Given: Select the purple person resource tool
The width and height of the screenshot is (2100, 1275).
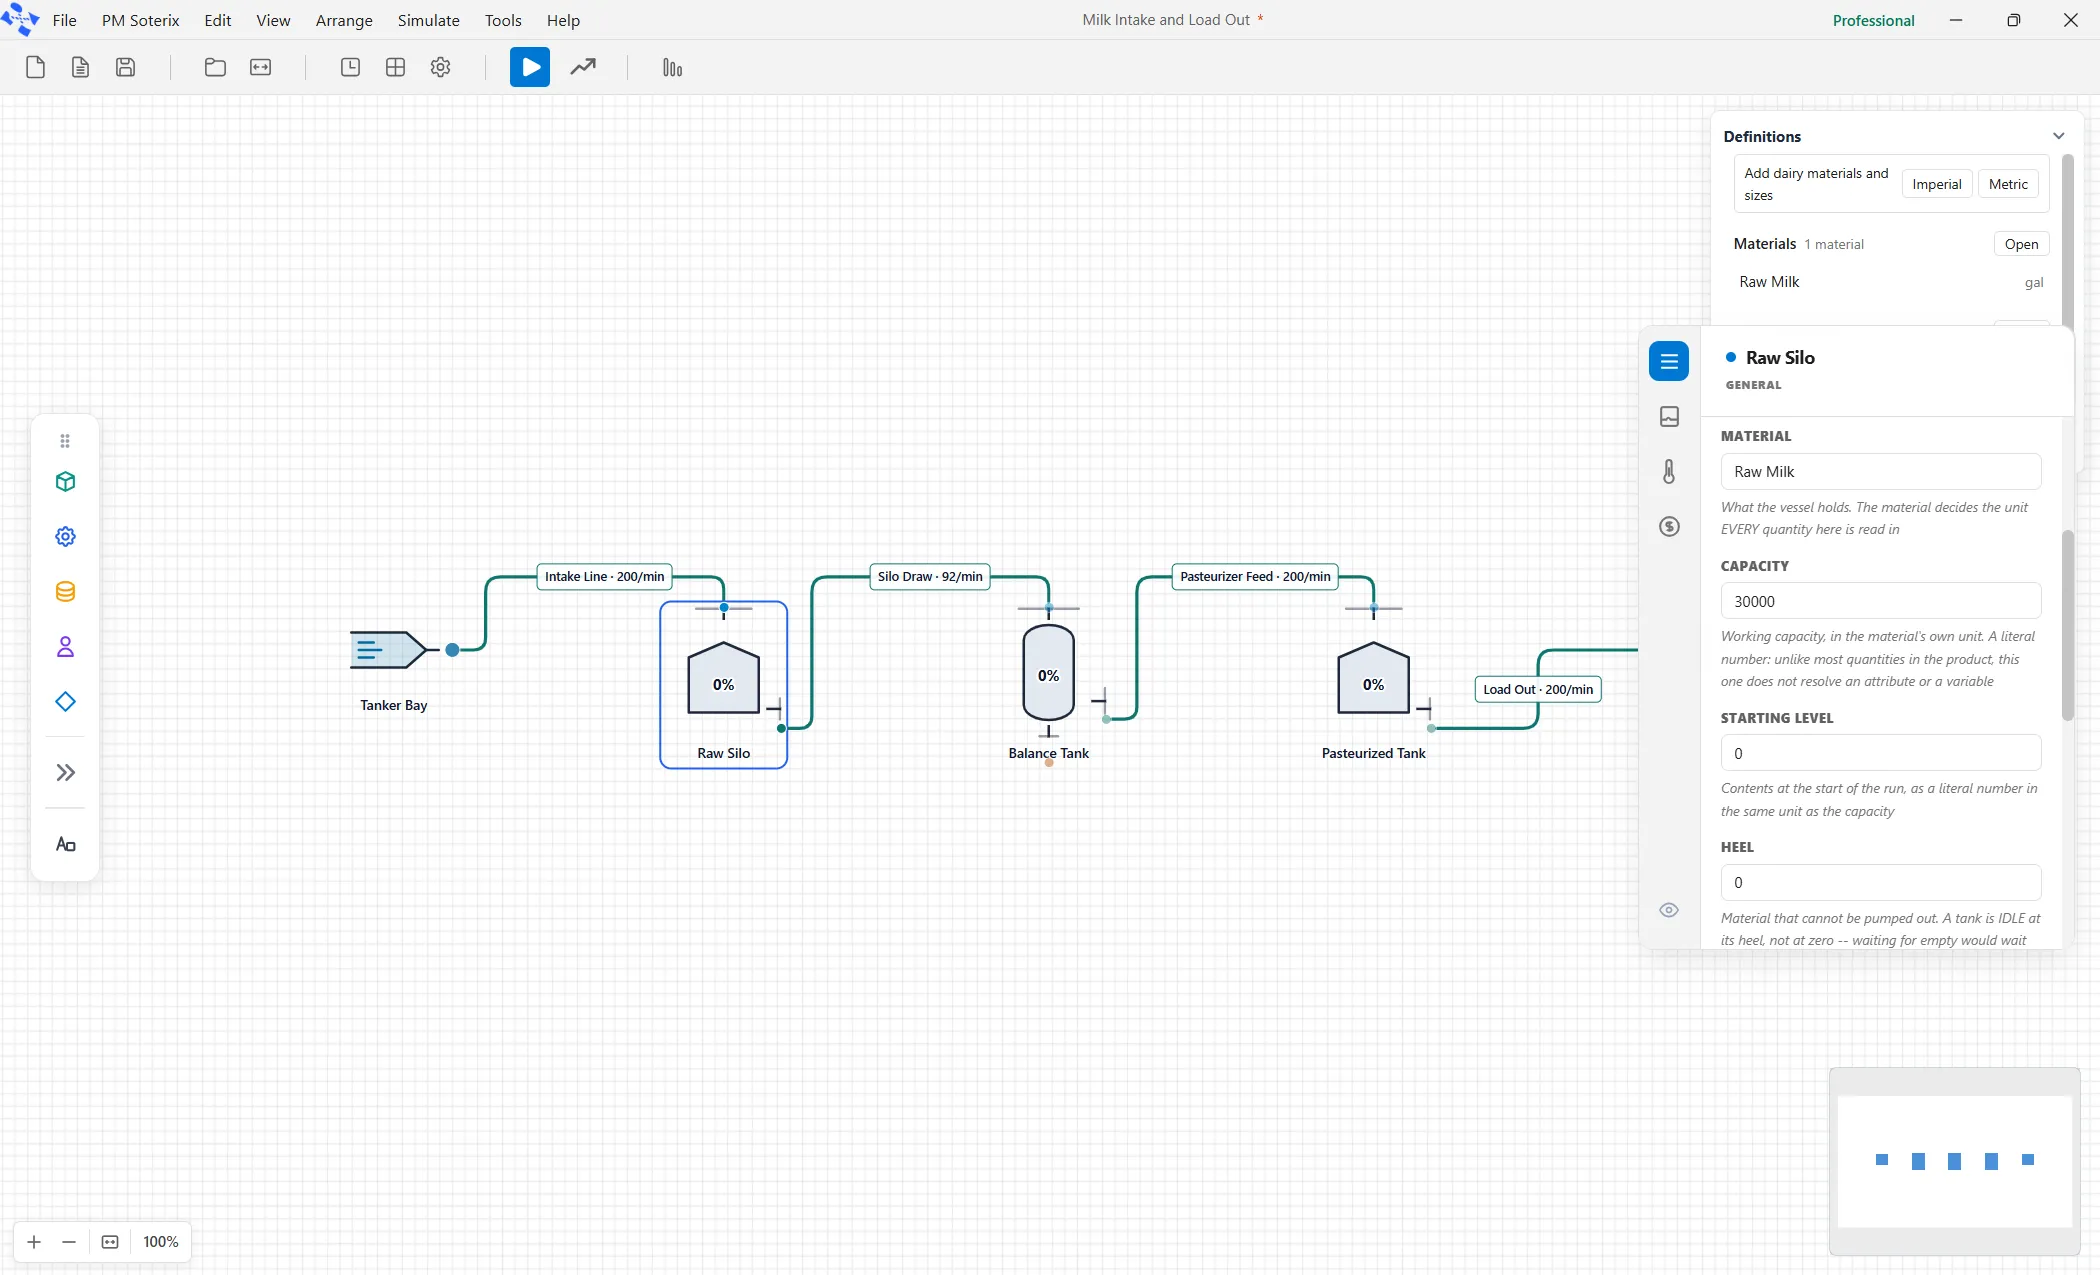Looking at the screenshot, I should coord(65,647).
